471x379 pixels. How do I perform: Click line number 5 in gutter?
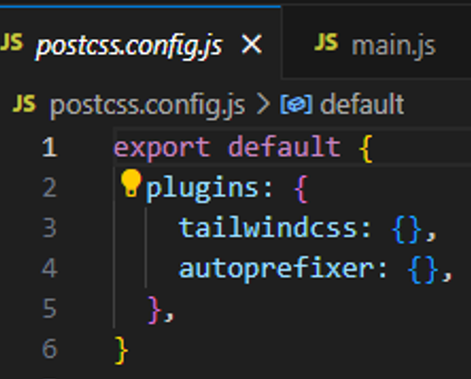pyautogui.click(x=50, y=308)
